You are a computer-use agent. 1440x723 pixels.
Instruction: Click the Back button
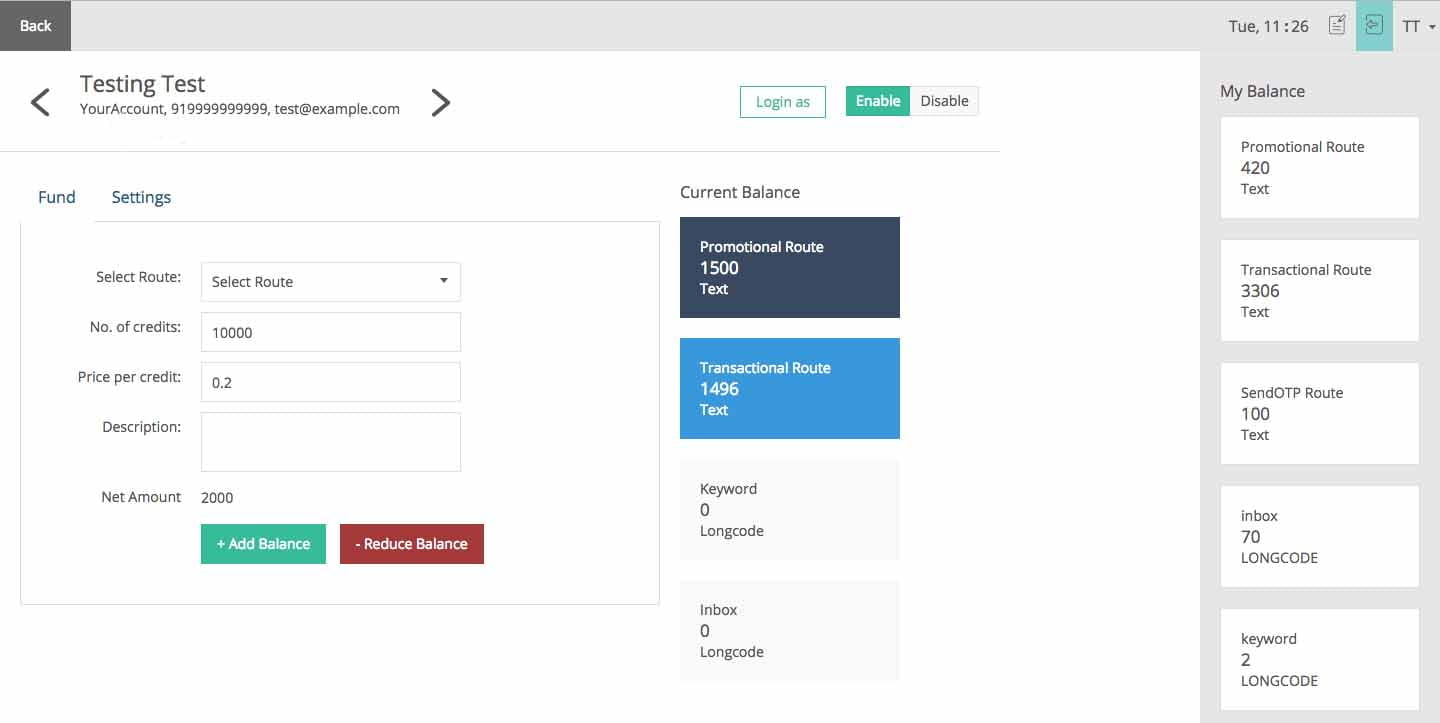(35, 26)
